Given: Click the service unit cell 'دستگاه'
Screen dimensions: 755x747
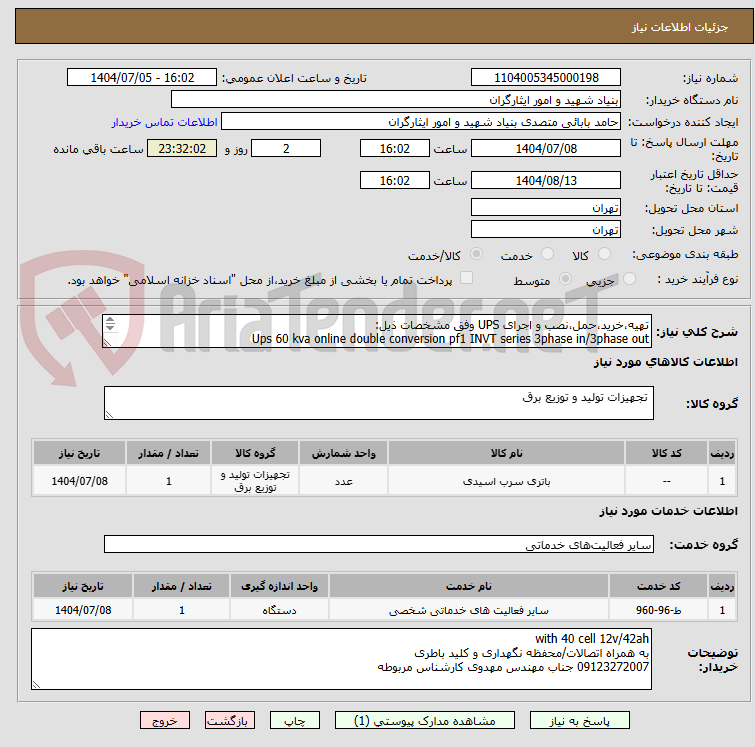Looking at the screenshot, I should [279, 610].
